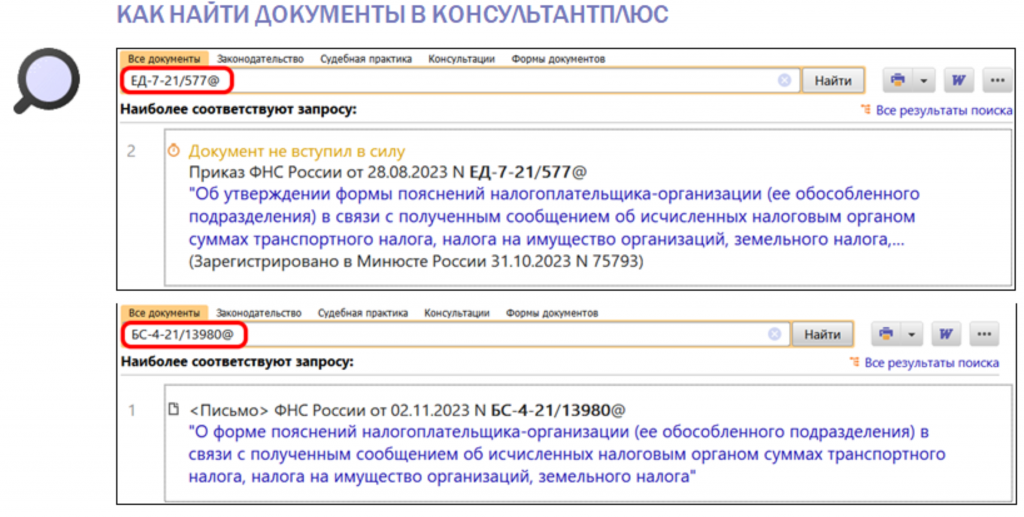
Task: Click Найти button next to ЕД-7-21/577@ query
Action: coord(833,80)
